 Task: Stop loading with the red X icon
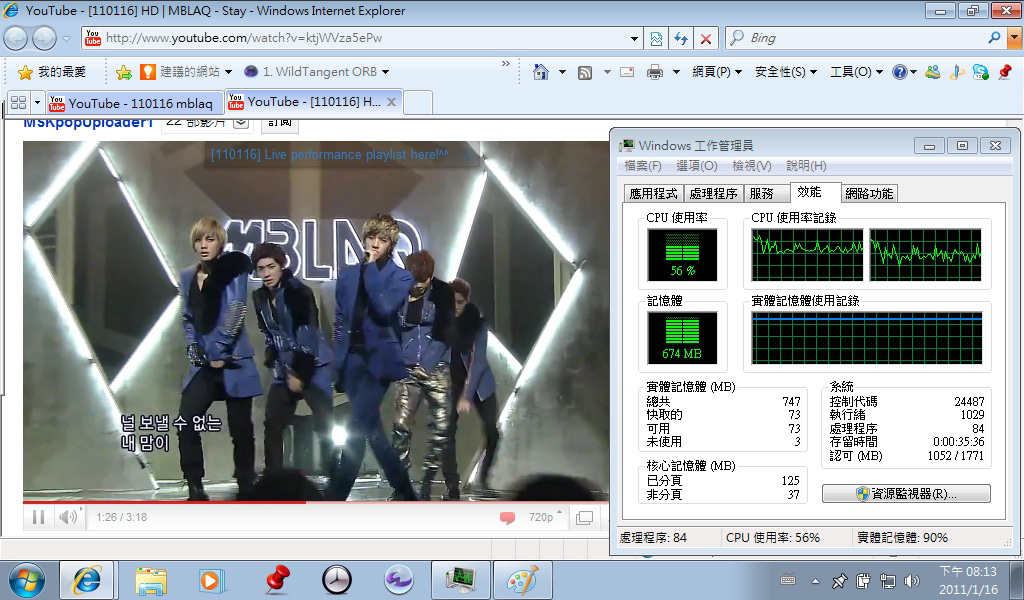(x=706, y=39)
